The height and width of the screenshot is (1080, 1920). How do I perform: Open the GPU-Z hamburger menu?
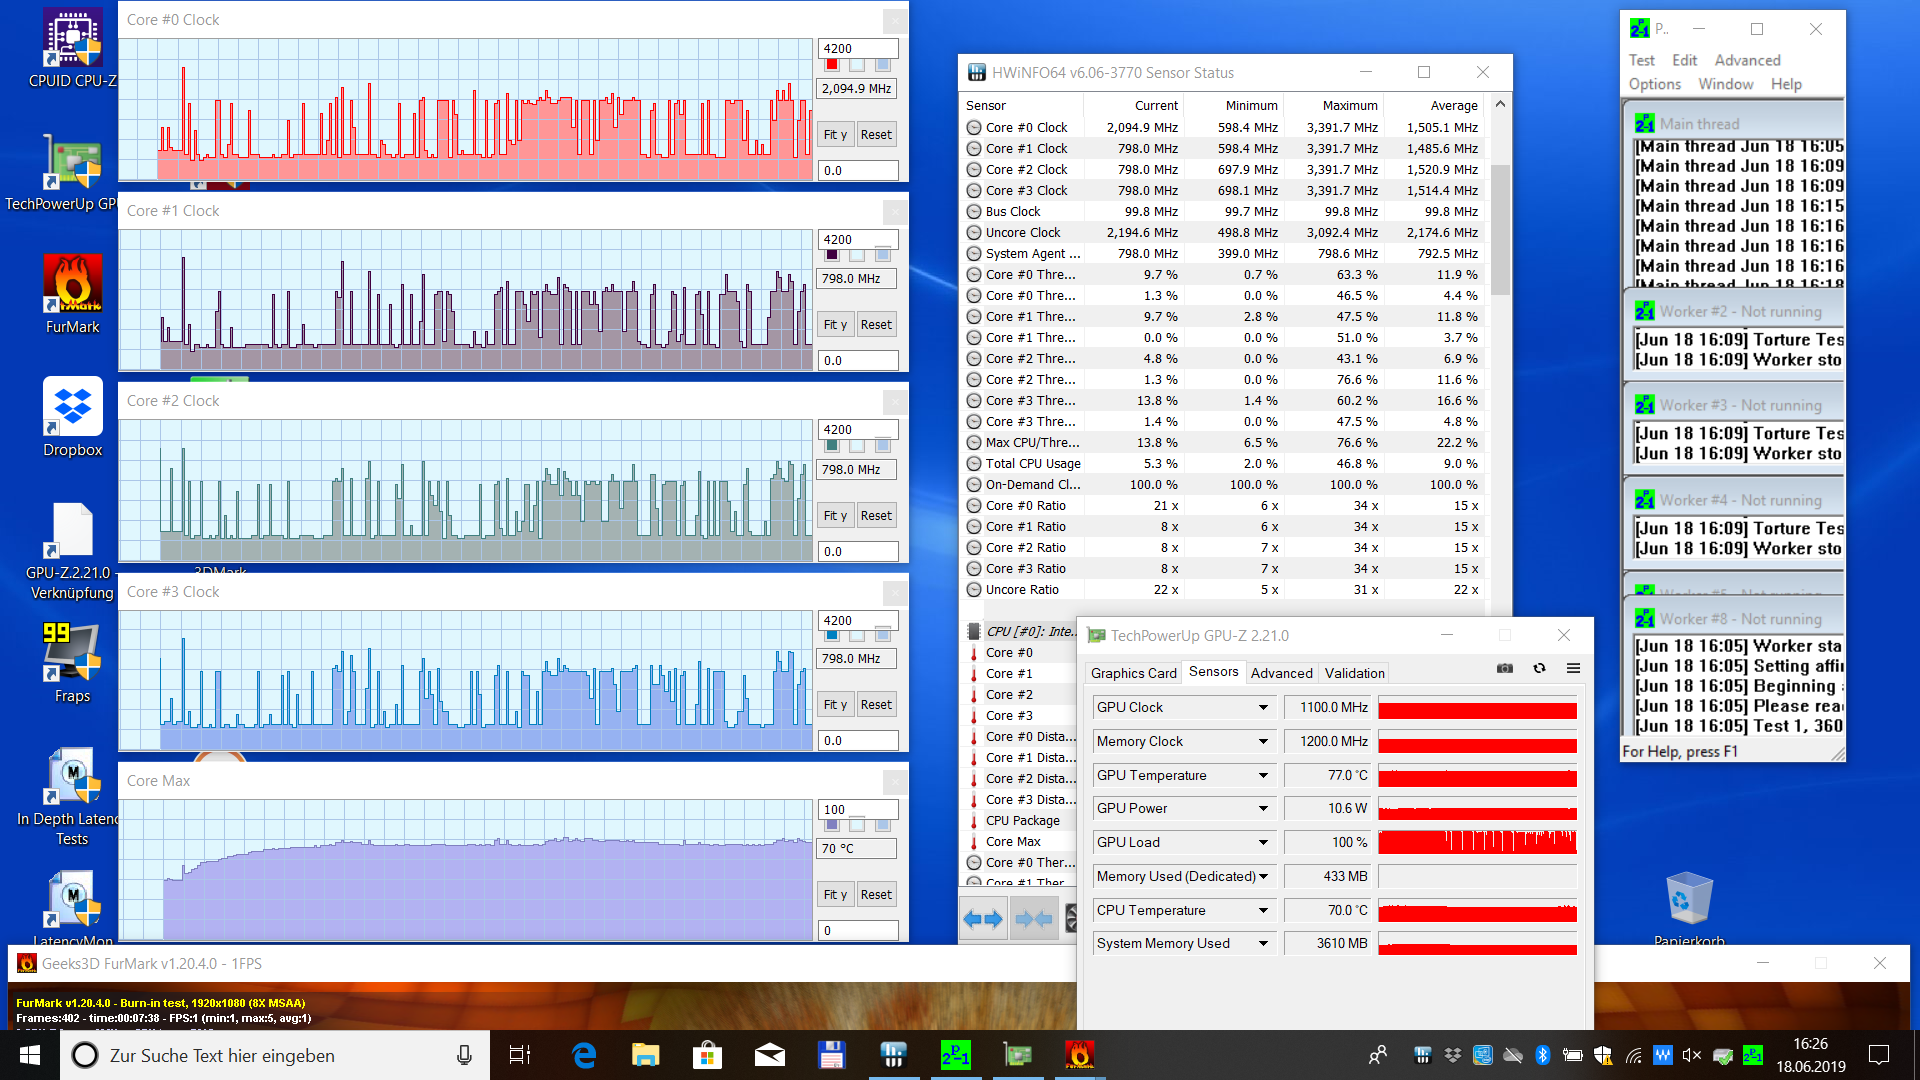1573,668
